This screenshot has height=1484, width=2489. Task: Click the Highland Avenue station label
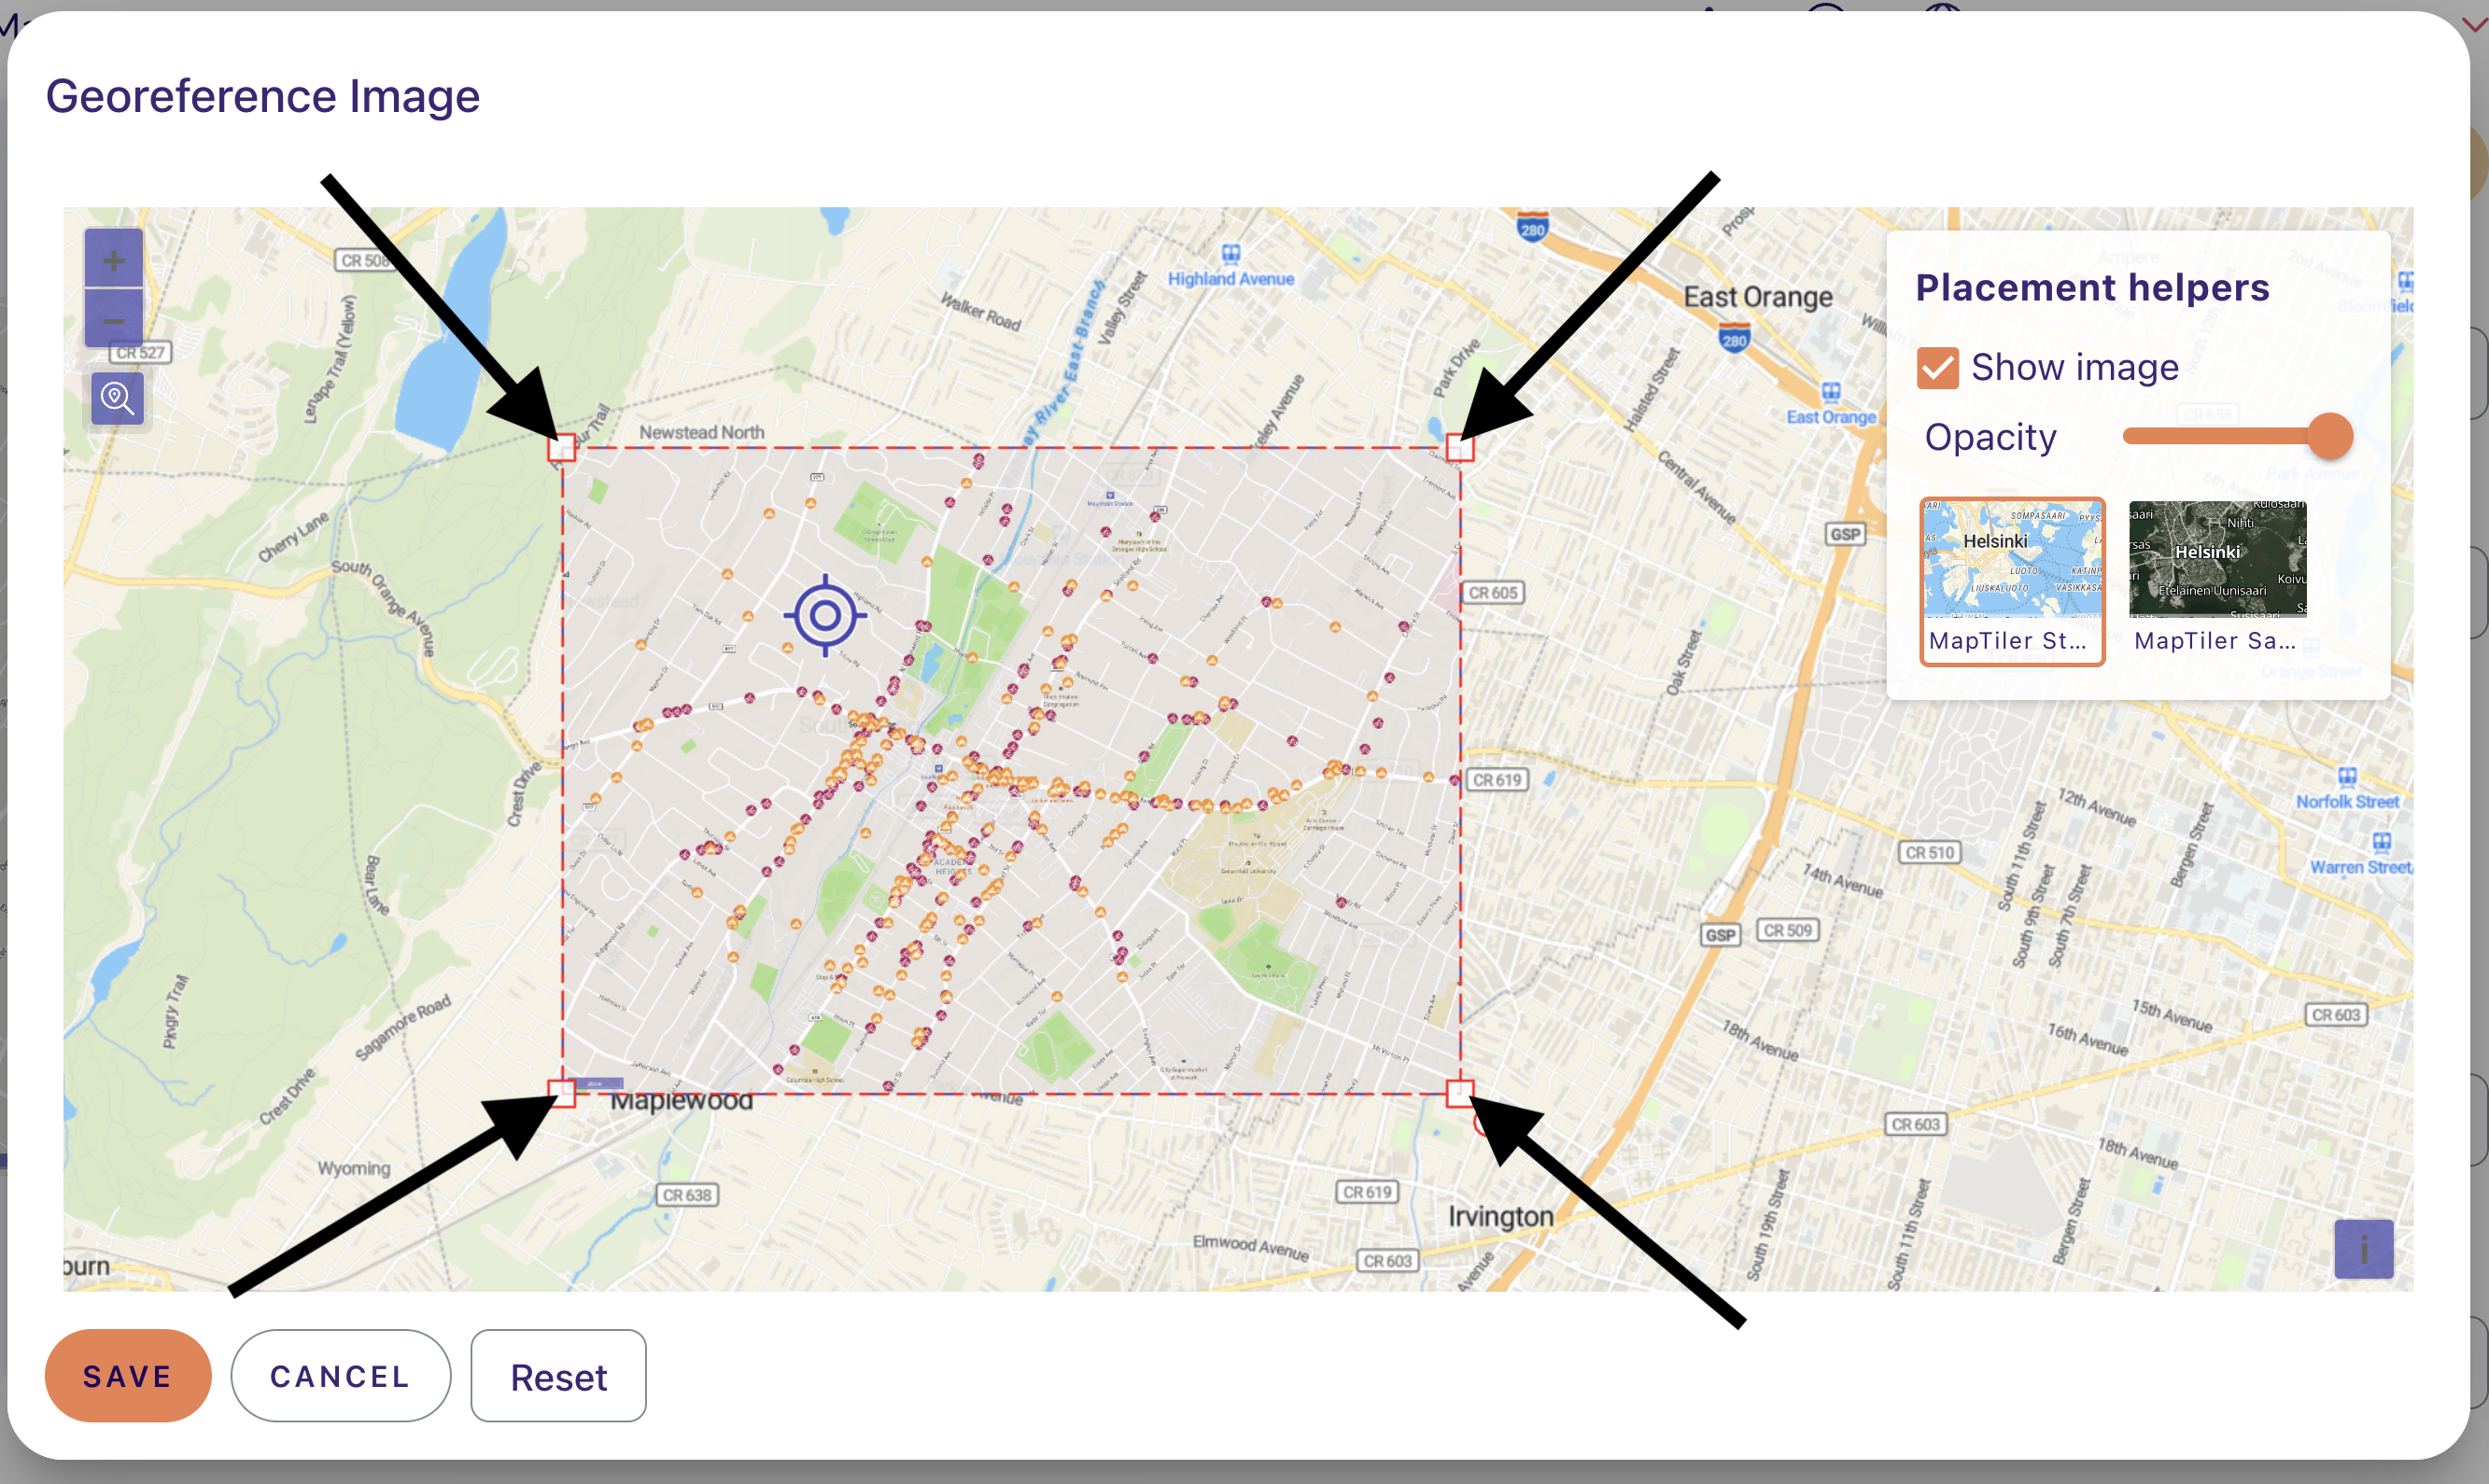(x=1231, y=279)
